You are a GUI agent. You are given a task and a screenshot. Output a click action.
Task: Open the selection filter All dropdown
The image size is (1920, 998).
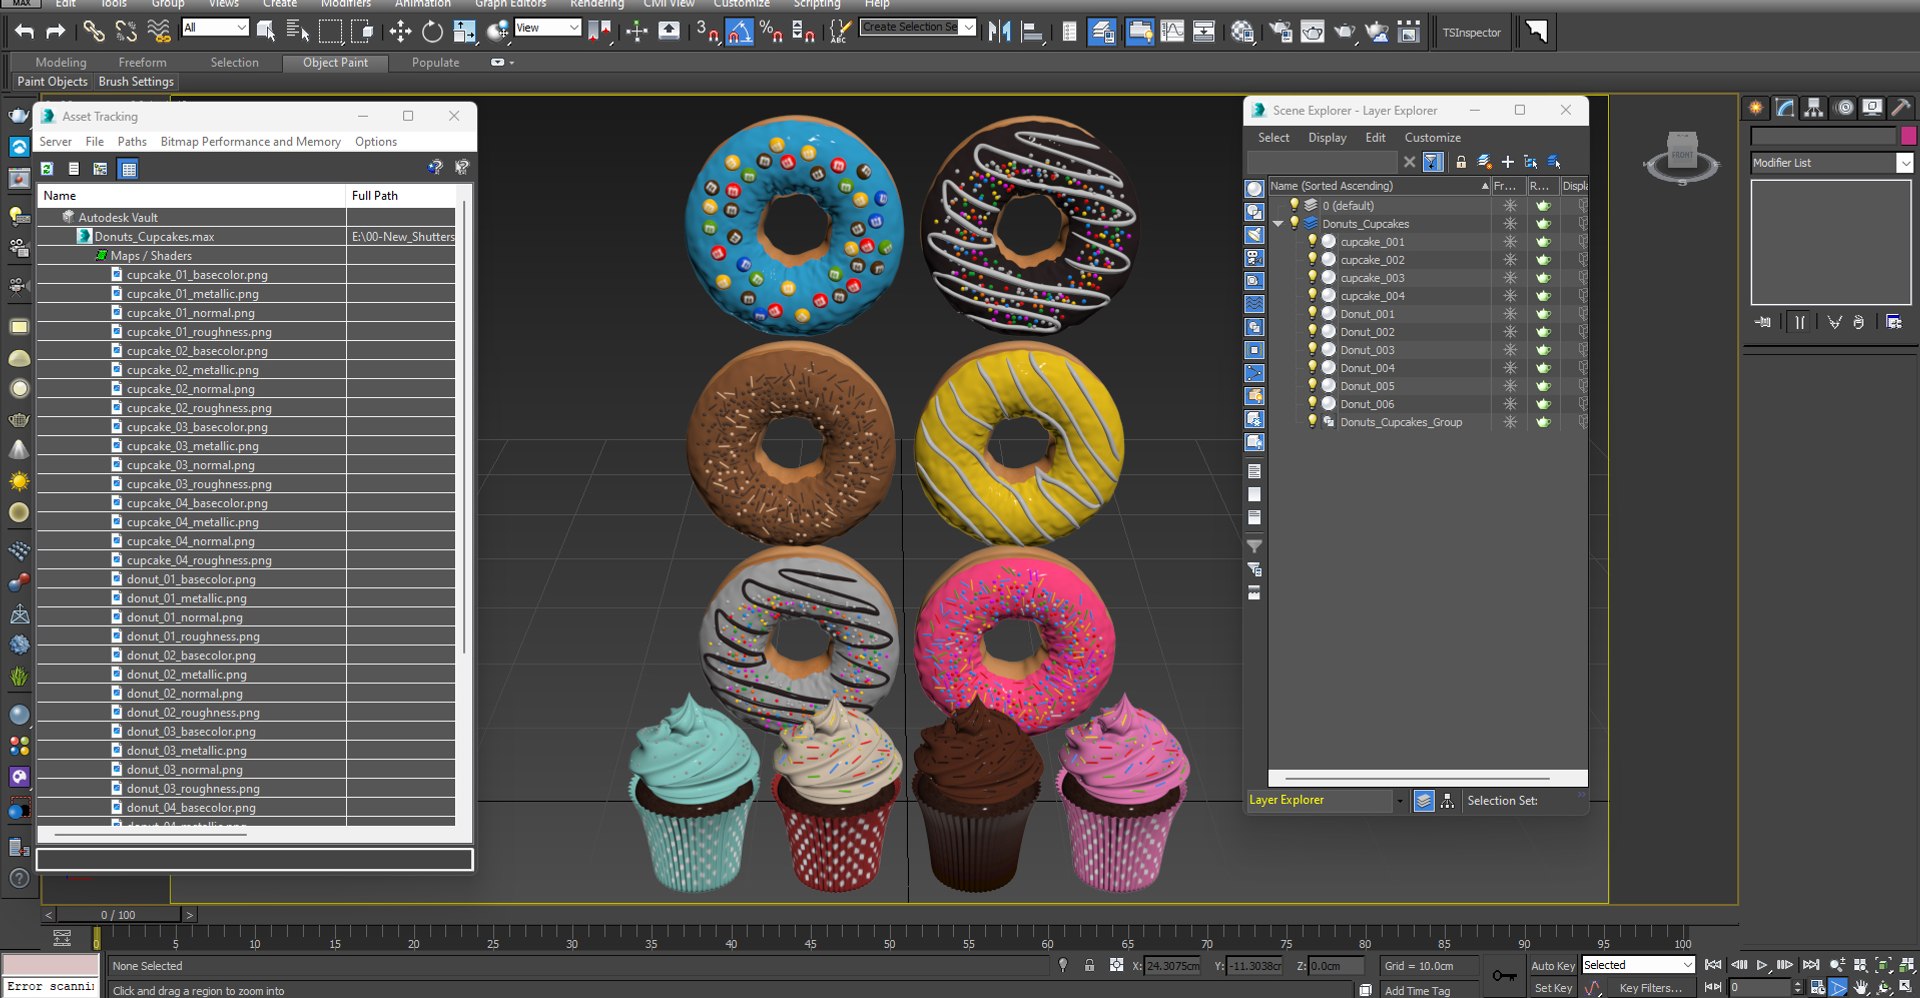[215, 27]
